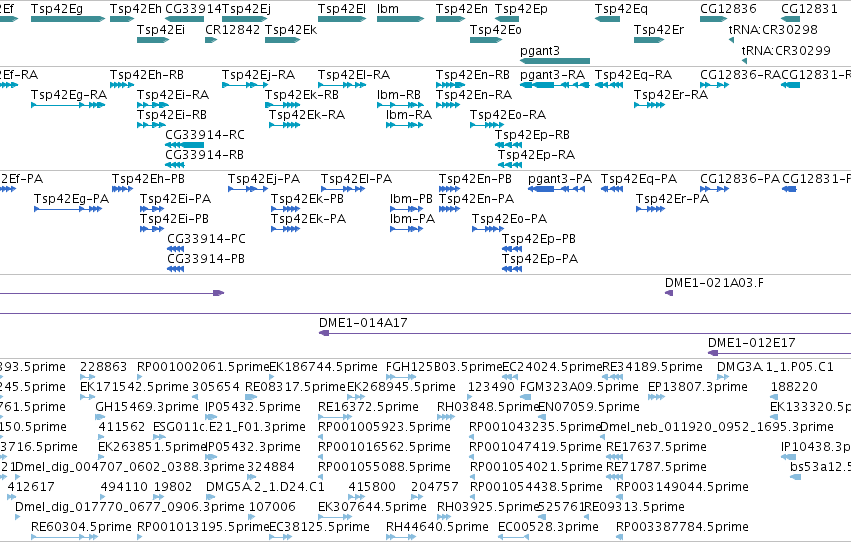Click the tRNA:CR30299 label
This screenshot has height=542, width=851.
pyautogui.click(x=786, y=51)
